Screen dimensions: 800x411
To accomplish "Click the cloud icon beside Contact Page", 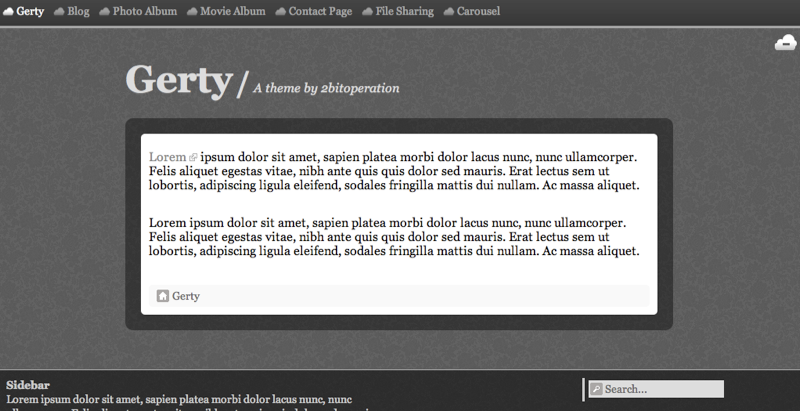I will click(x=280, y=12).
